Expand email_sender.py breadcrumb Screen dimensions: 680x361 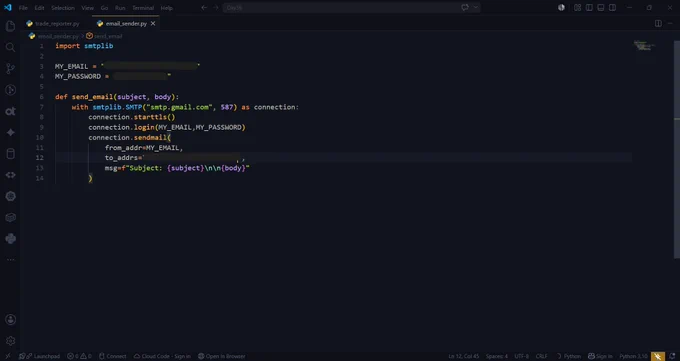point(54,36)
